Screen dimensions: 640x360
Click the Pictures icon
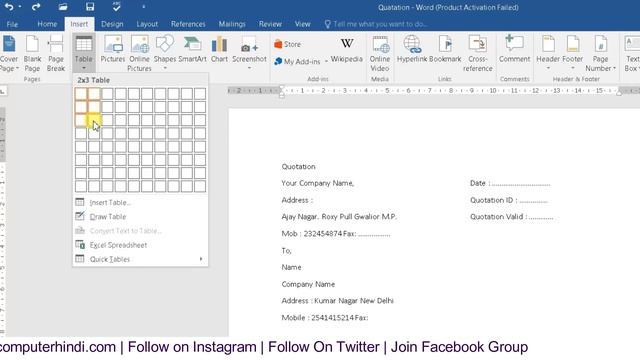113,49
